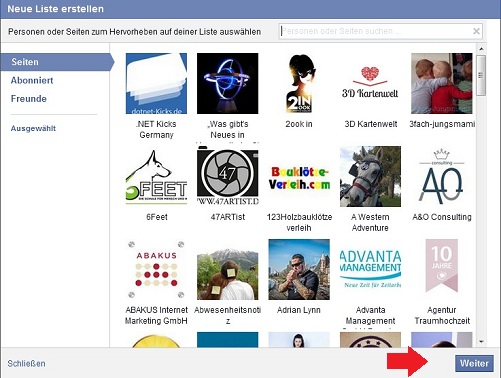
Task: Show the Ausgewählt items
Action: point(33,128)
